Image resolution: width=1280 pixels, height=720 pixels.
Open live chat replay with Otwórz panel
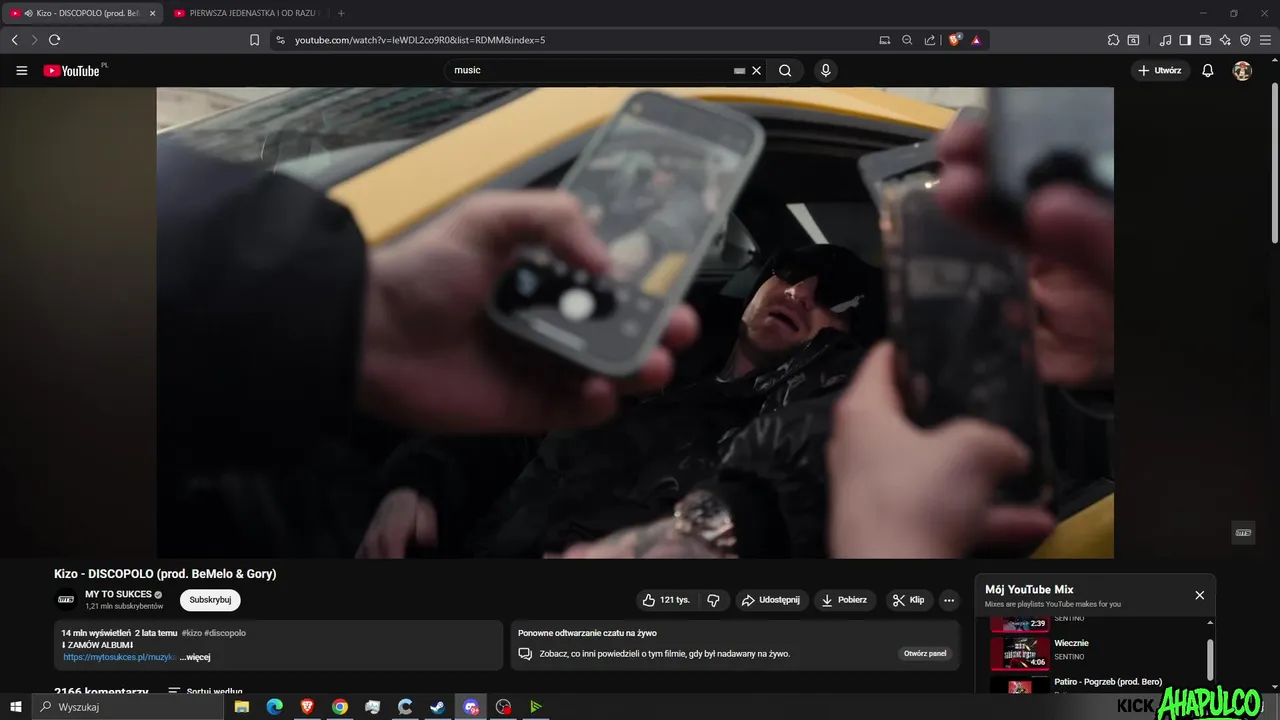point(925,653)
